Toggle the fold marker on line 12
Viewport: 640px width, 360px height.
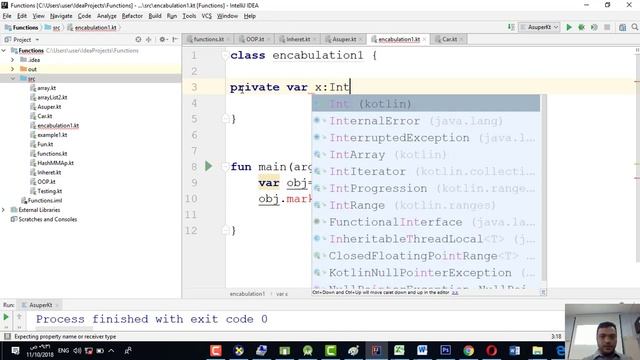tap(225, 231)
